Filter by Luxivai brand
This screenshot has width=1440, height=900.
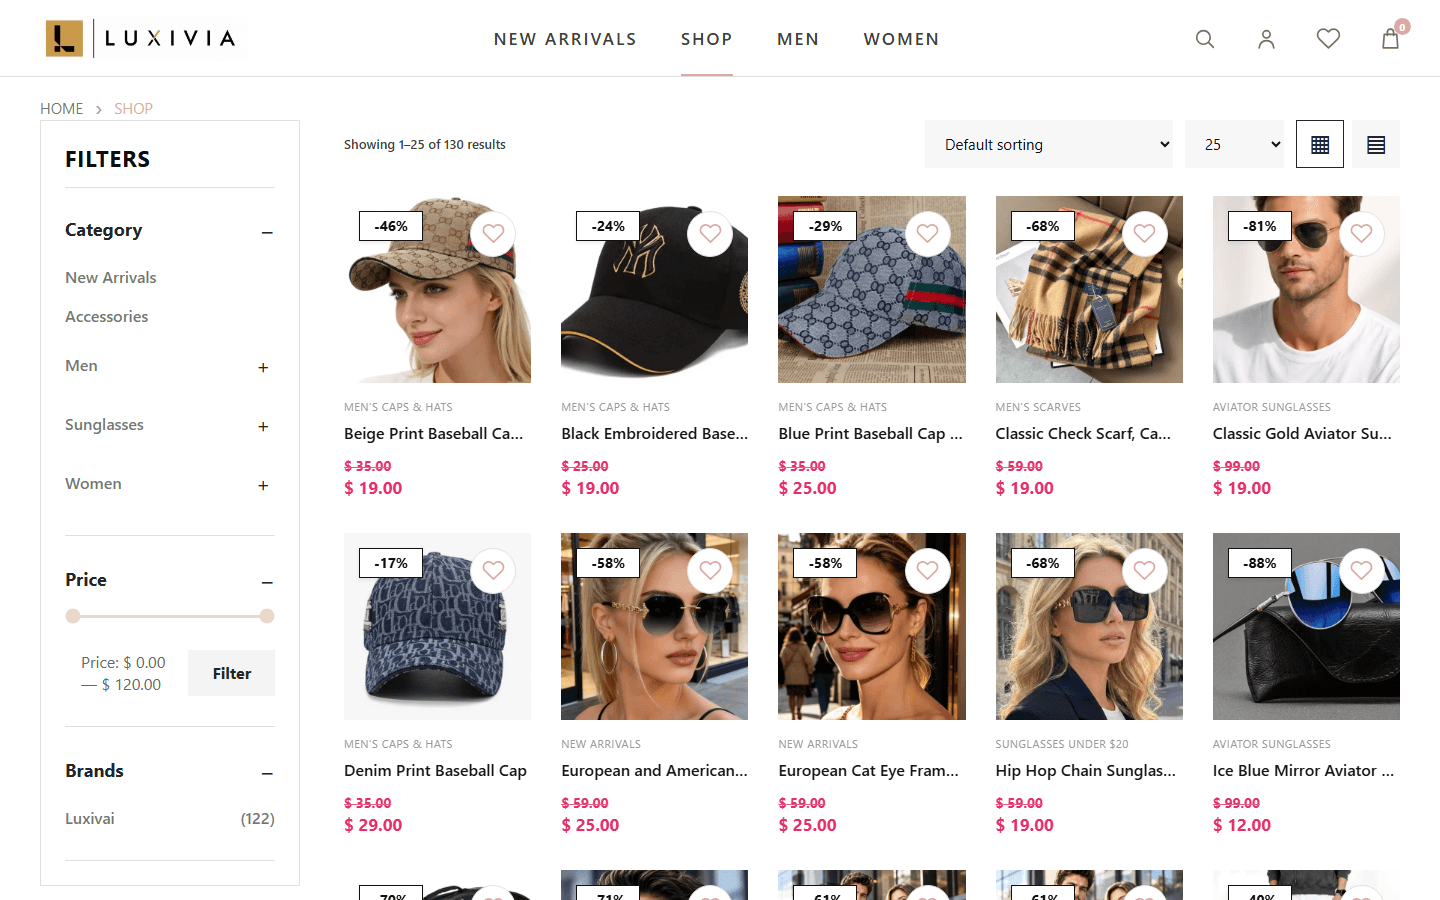[90, 818]
